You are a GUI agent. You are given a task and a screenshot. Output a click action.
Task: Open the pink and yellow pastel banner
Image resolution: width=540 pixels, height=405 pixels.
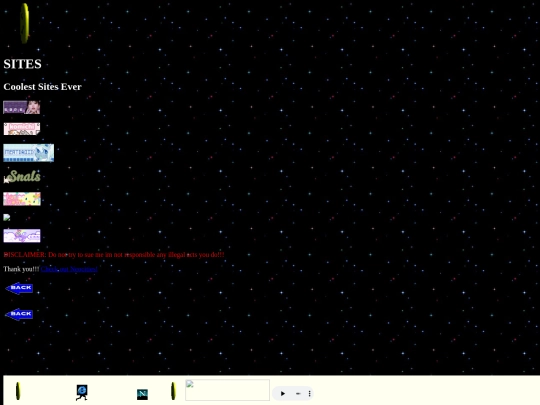pos(22,199)
